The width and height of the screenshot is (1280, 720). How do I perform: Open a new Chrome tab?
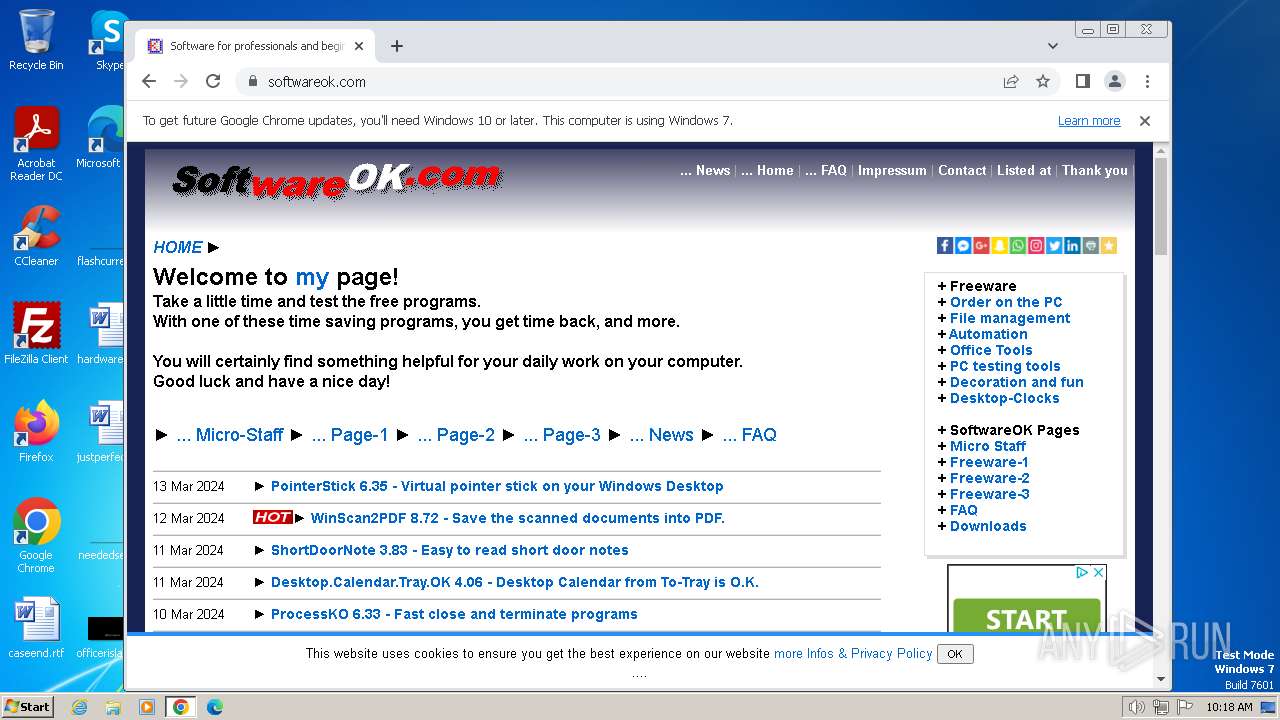point(397,46)
